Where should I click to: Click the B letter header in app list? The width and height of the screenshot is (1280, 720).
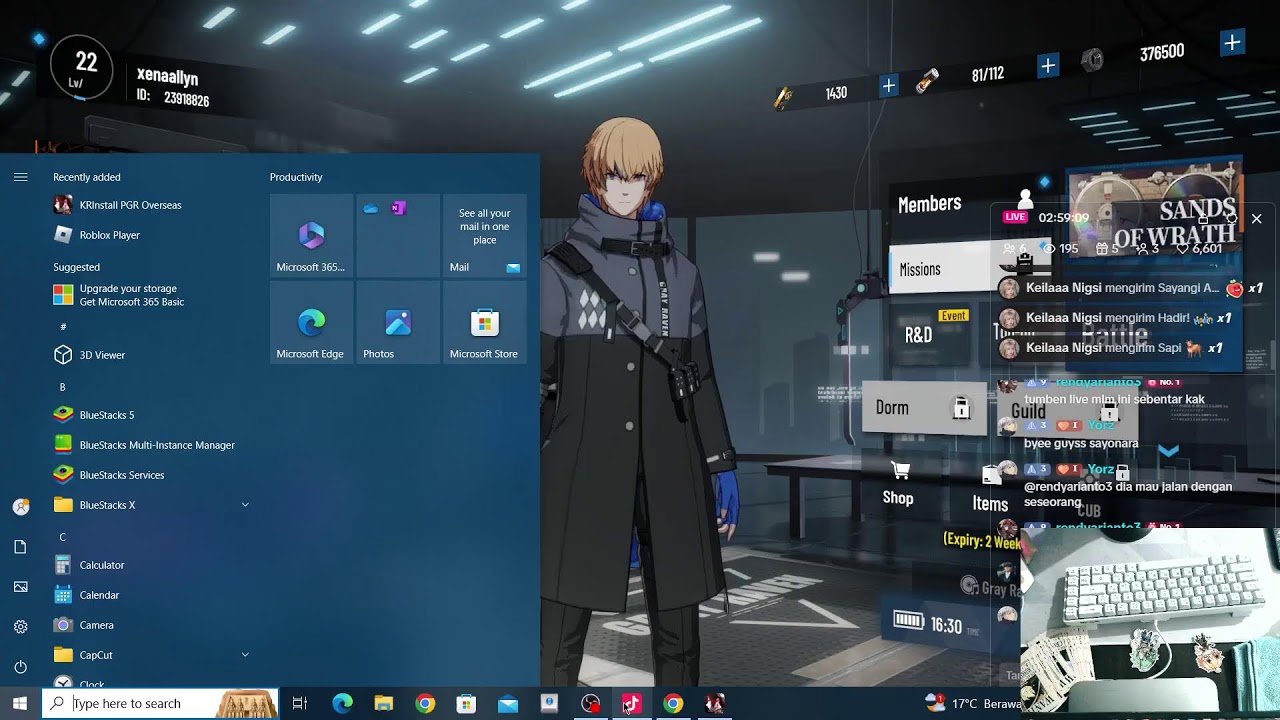coord(62,387)
